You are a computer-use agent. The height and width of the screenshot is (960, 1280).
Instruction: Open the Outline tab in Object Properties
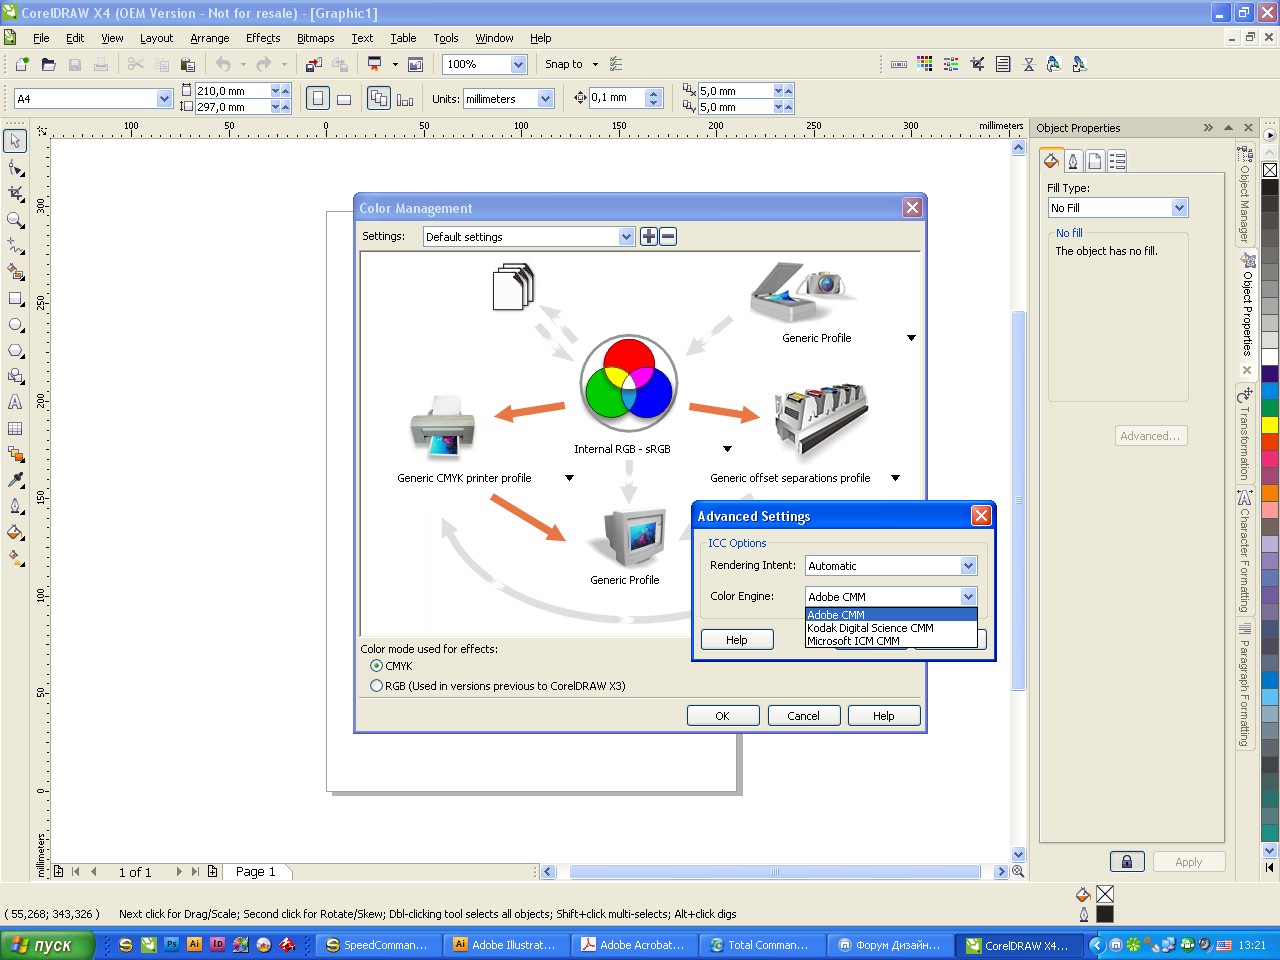pos(1073,160)
